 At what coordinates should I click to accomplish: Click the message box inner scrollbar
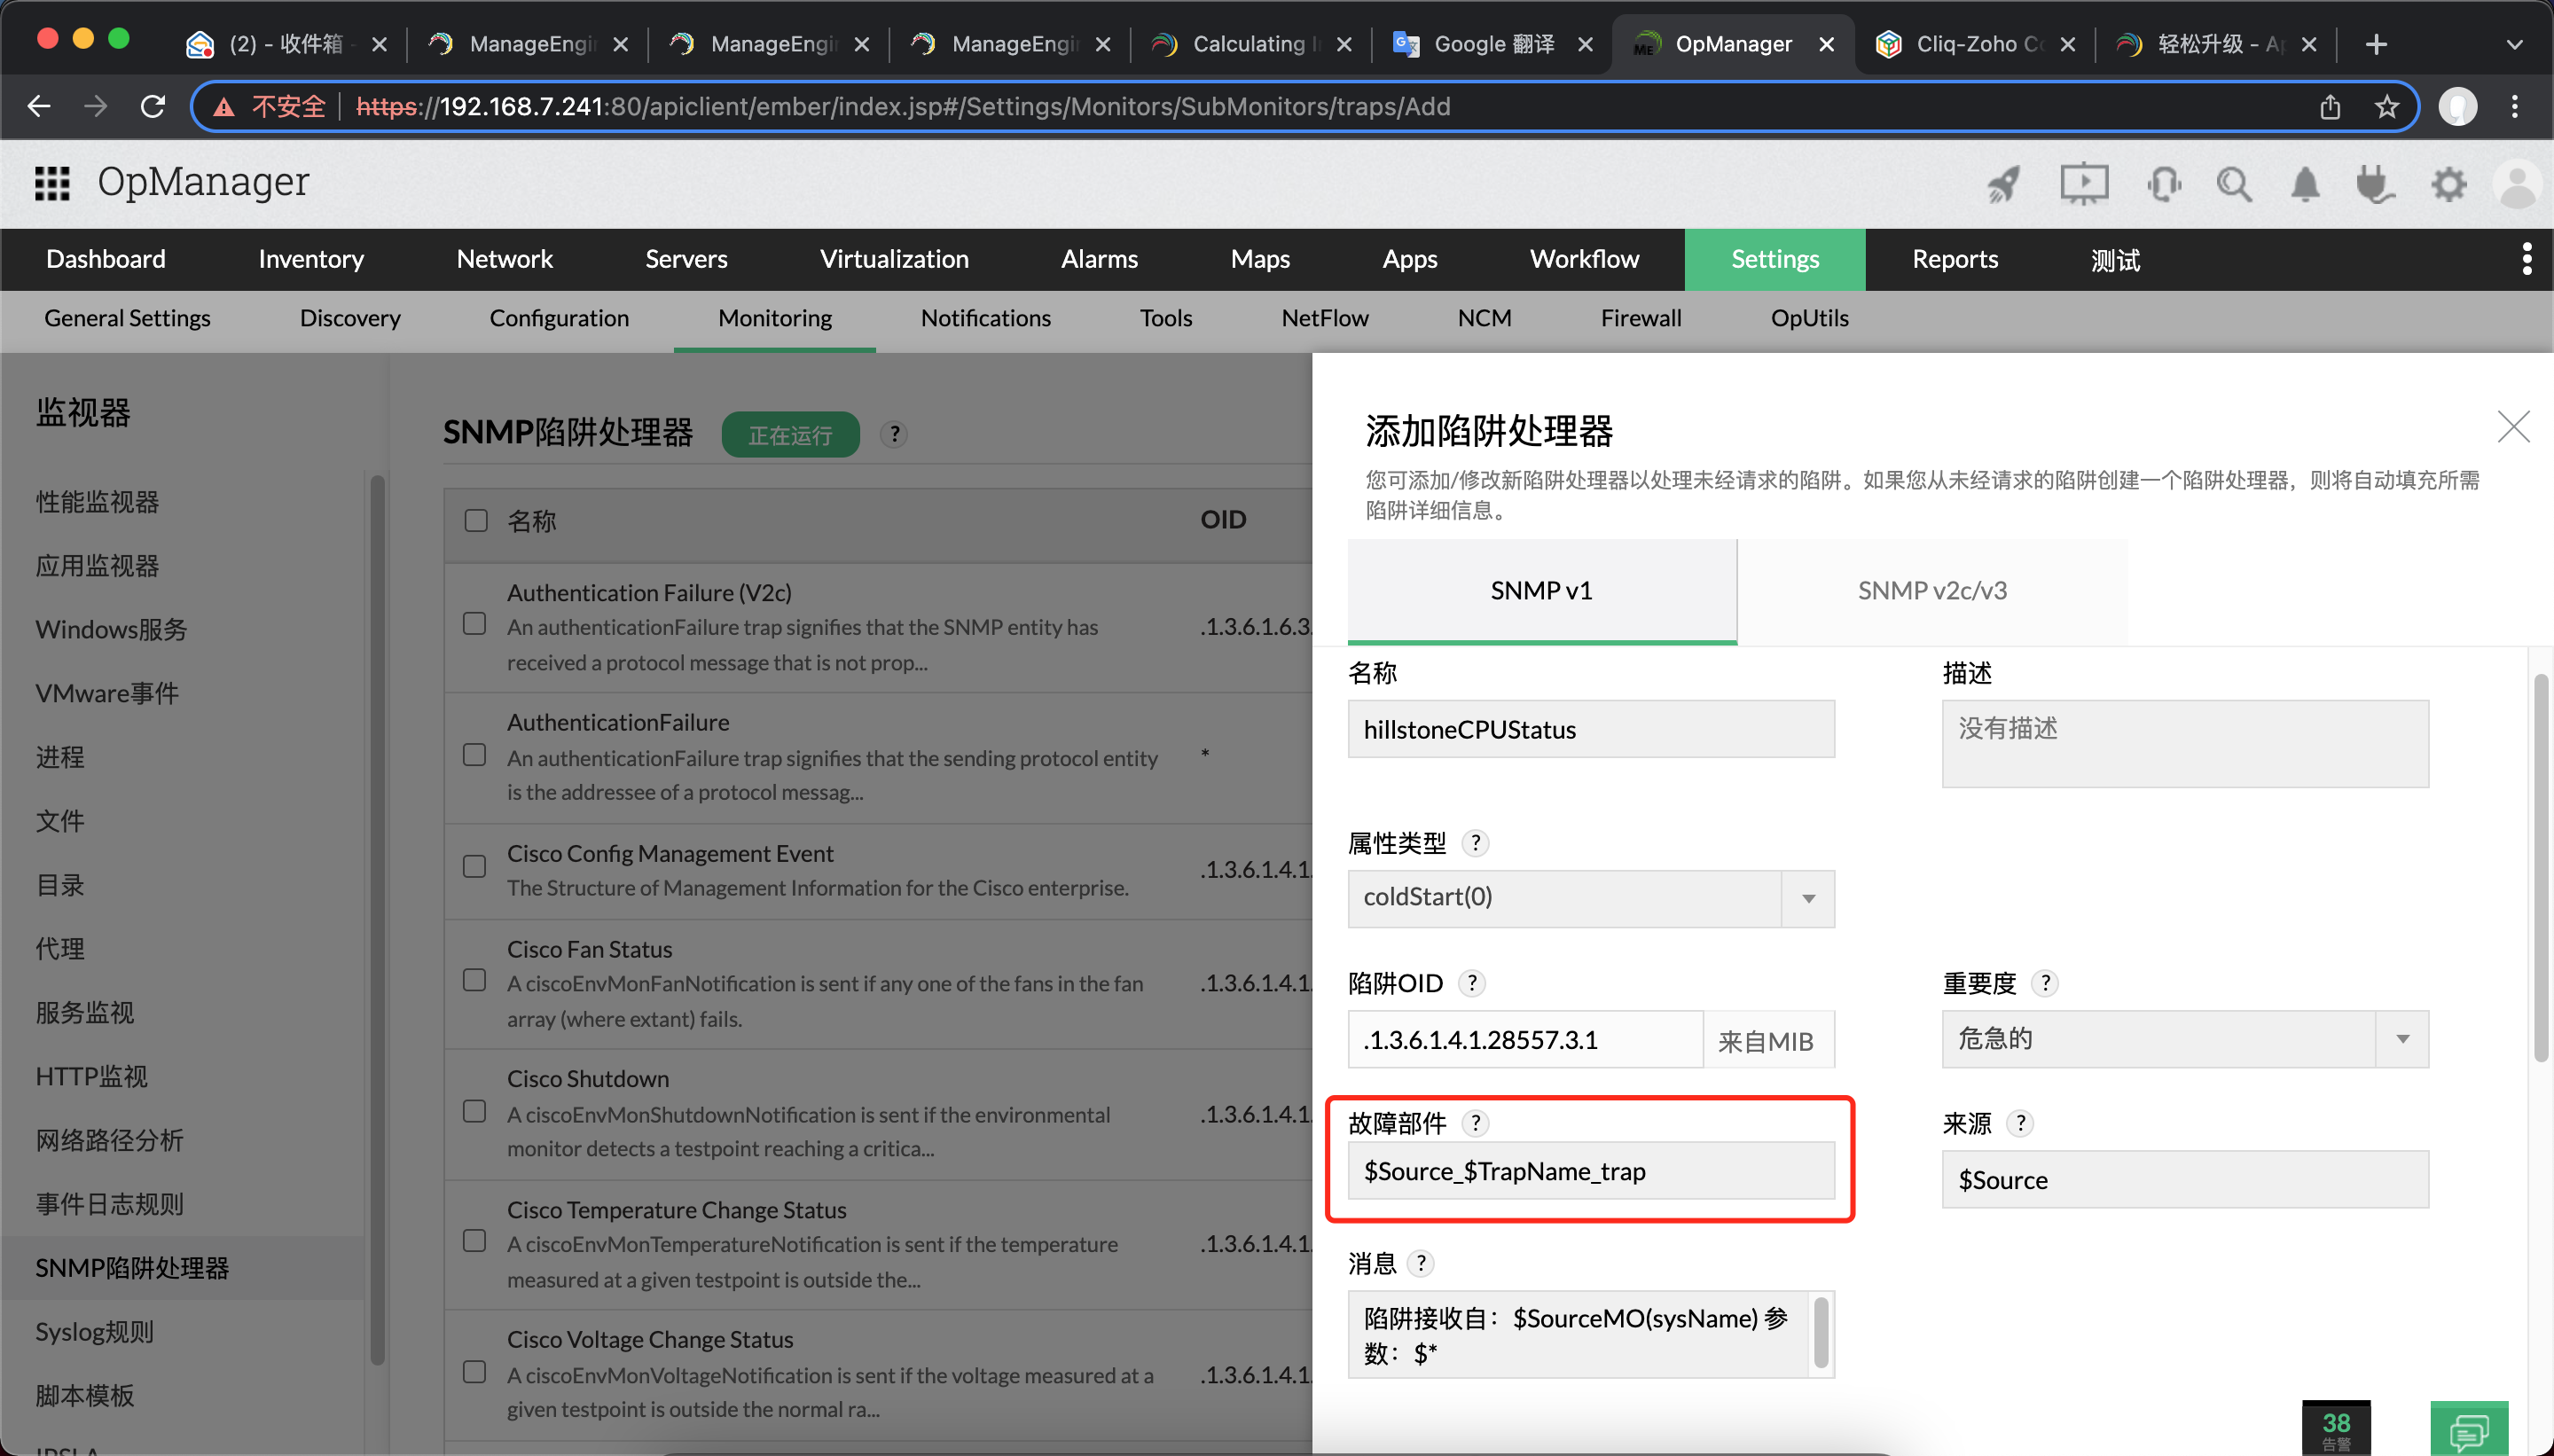click(x=1821, y=1333)
